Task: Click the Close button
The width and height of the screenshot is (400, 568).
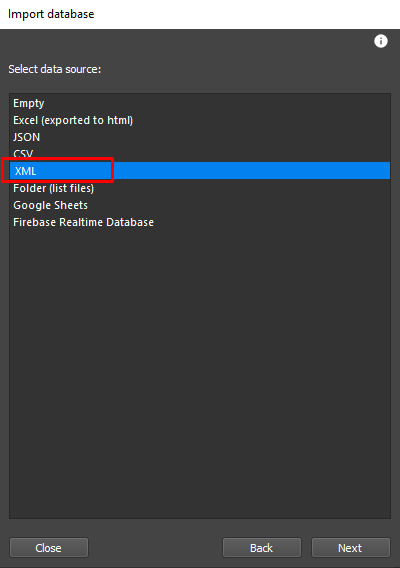Action: (x=49, y=547)
